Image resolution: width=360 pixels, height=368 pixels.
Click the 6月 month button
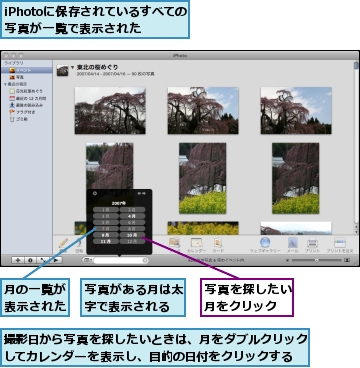pos(132,222)
